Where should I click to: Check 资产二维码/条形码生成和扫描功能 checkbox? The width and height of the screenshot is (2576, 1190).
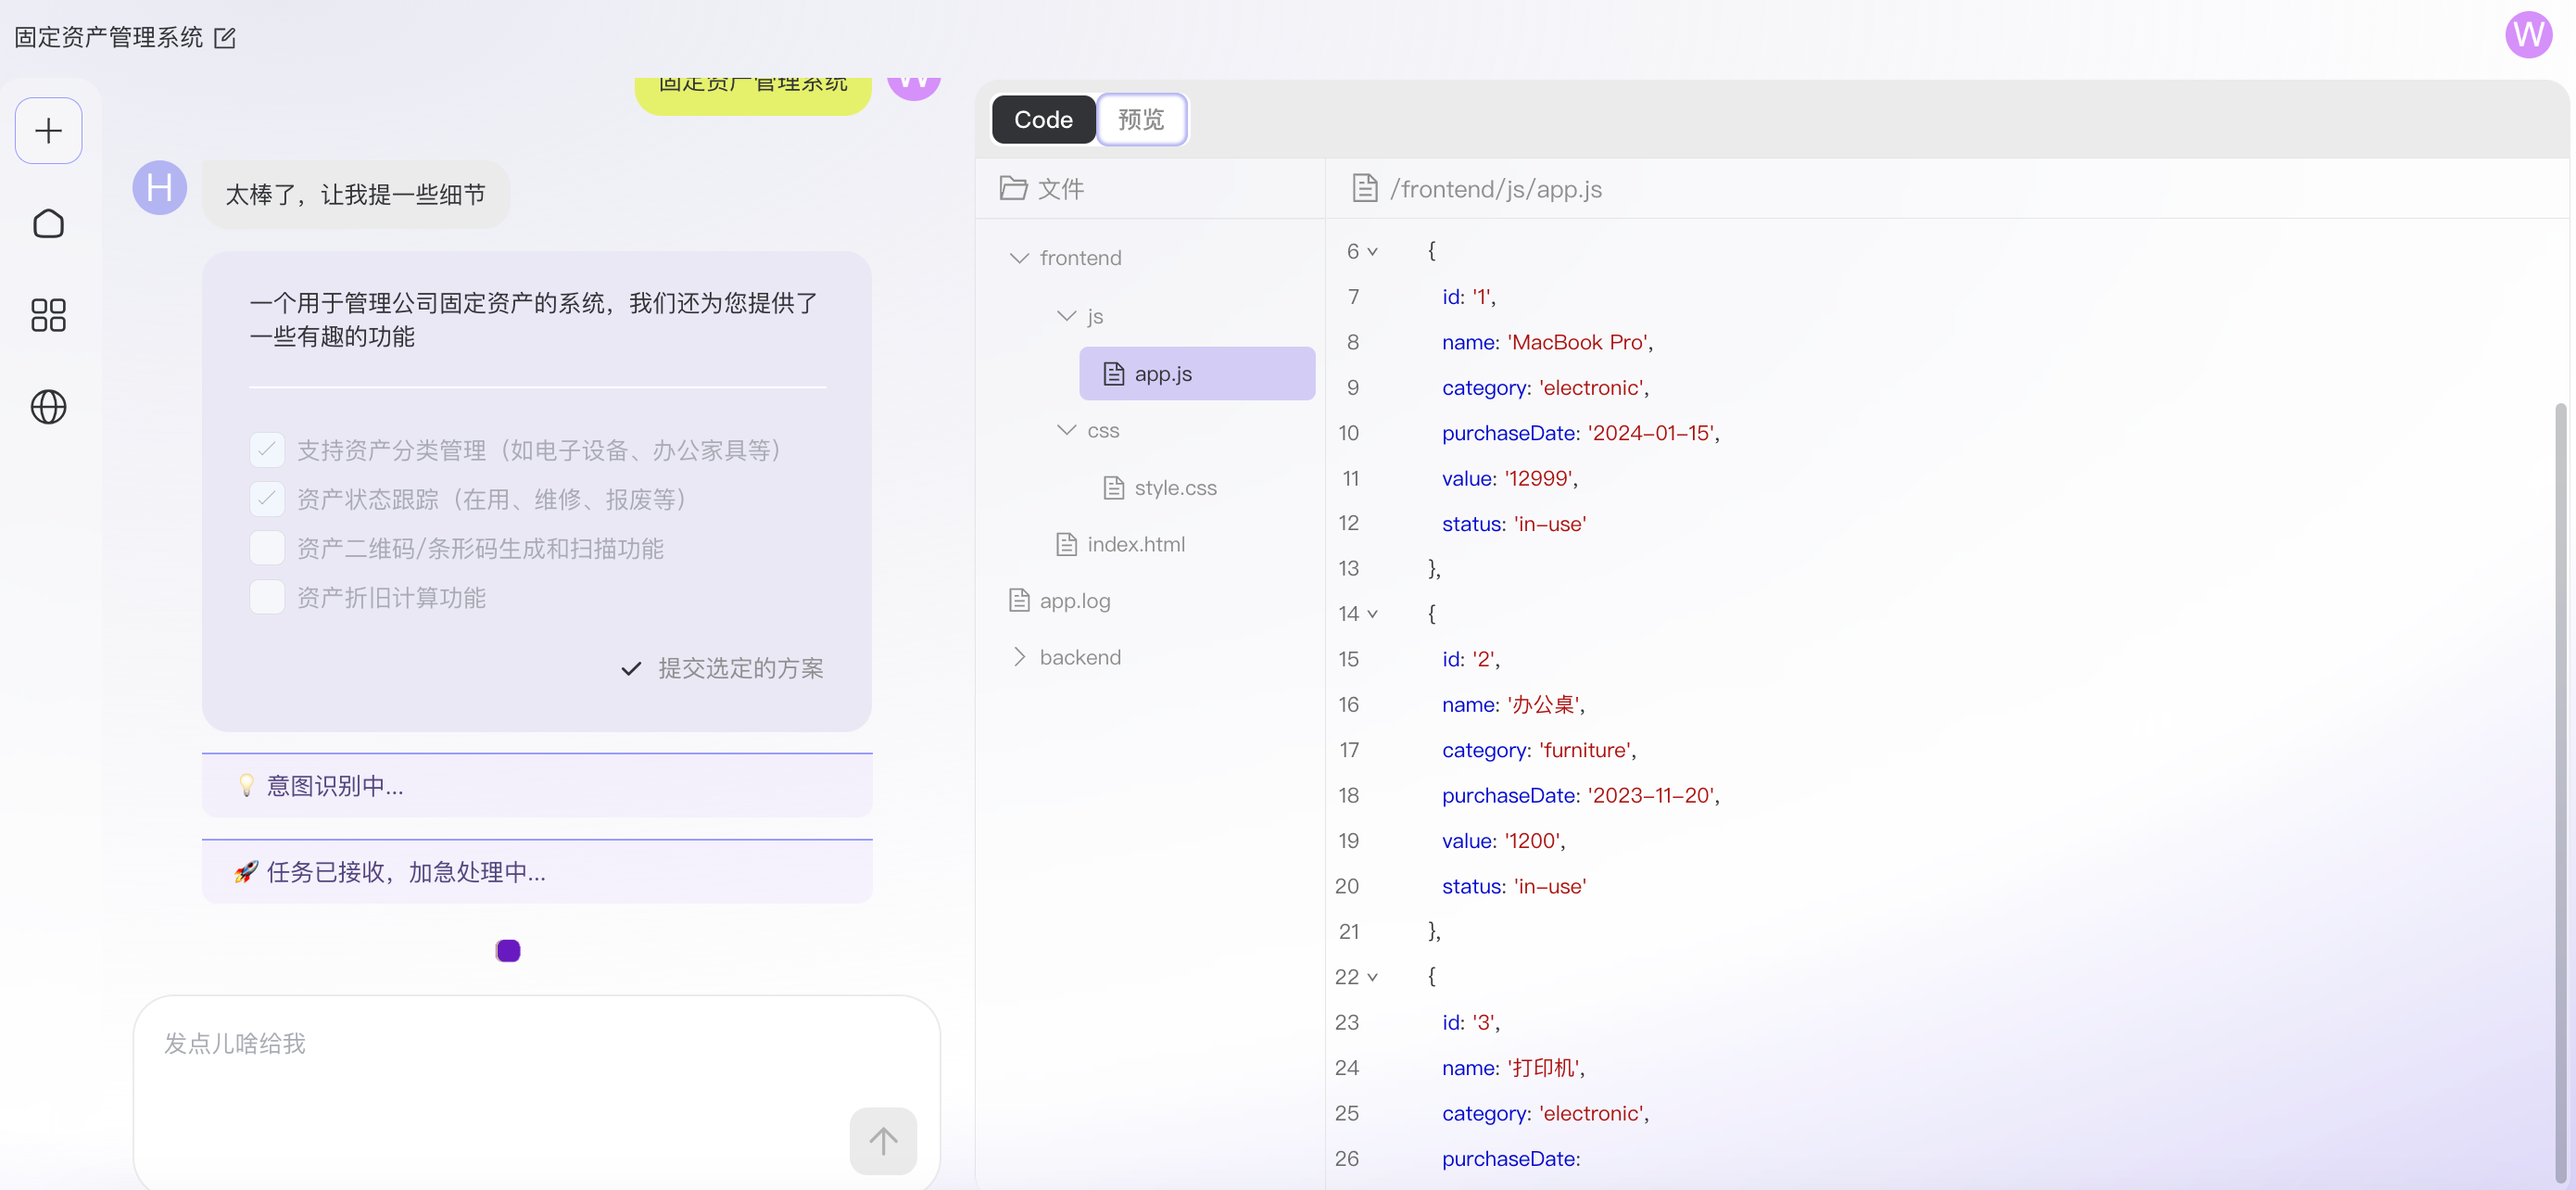(267, 548)
